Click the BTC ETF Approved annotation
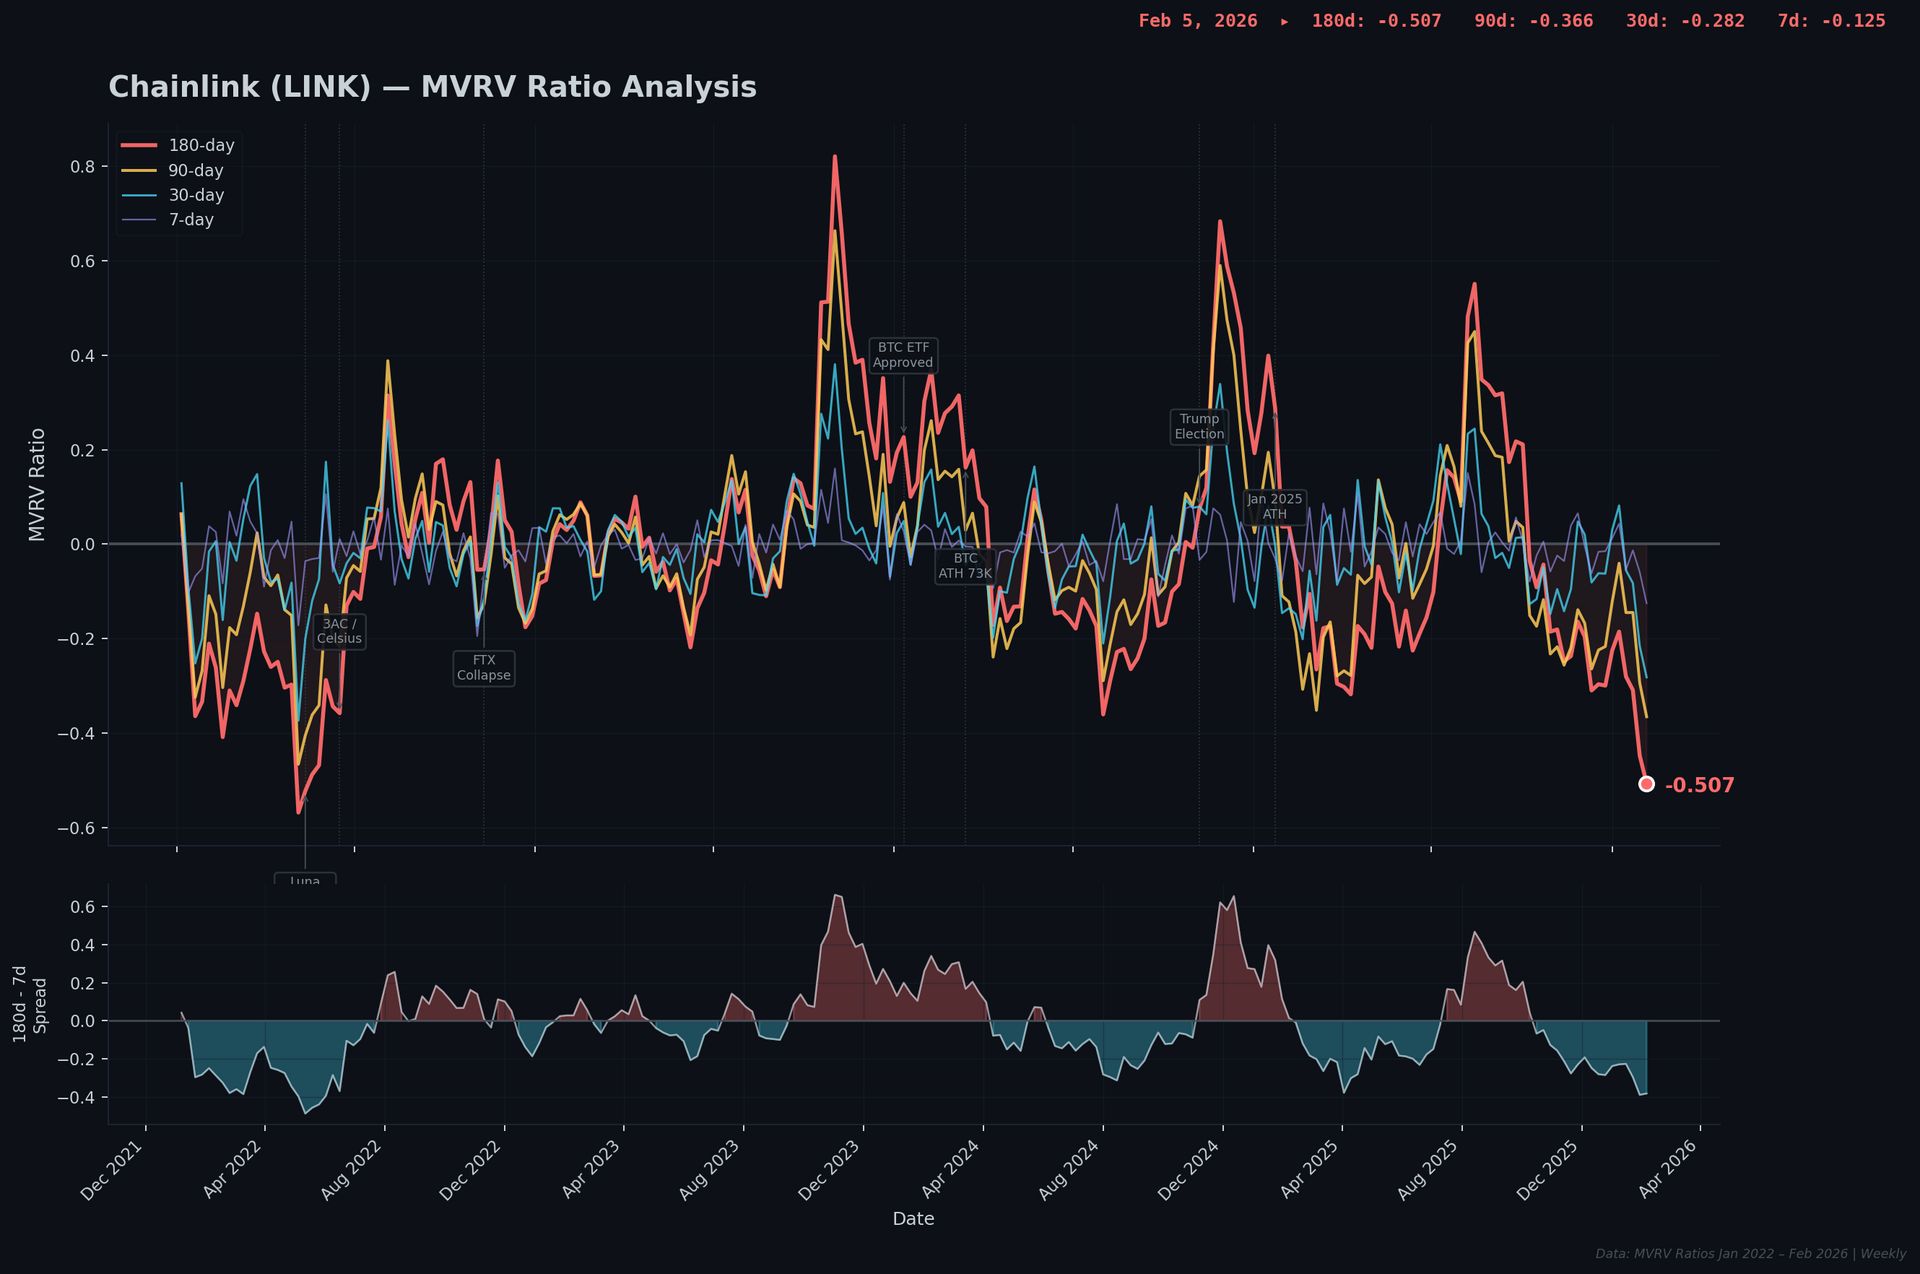 point(903,355)
